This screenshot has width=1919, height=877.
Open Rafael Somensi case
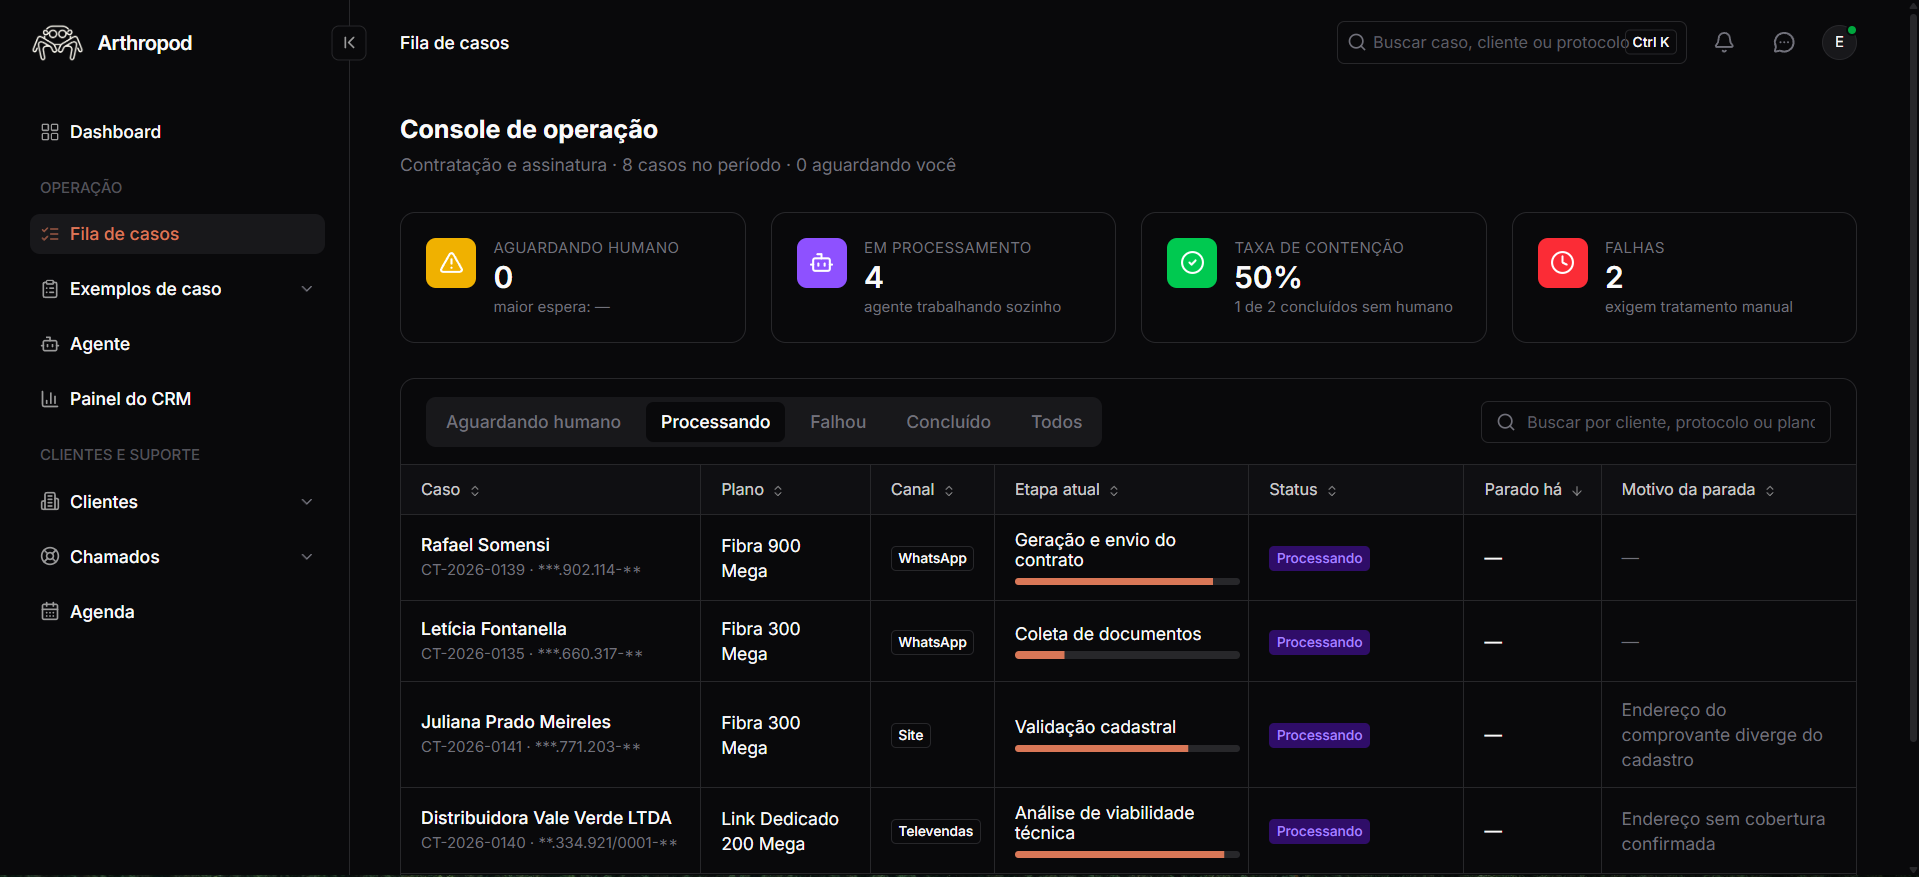click(x=485, y=545)
